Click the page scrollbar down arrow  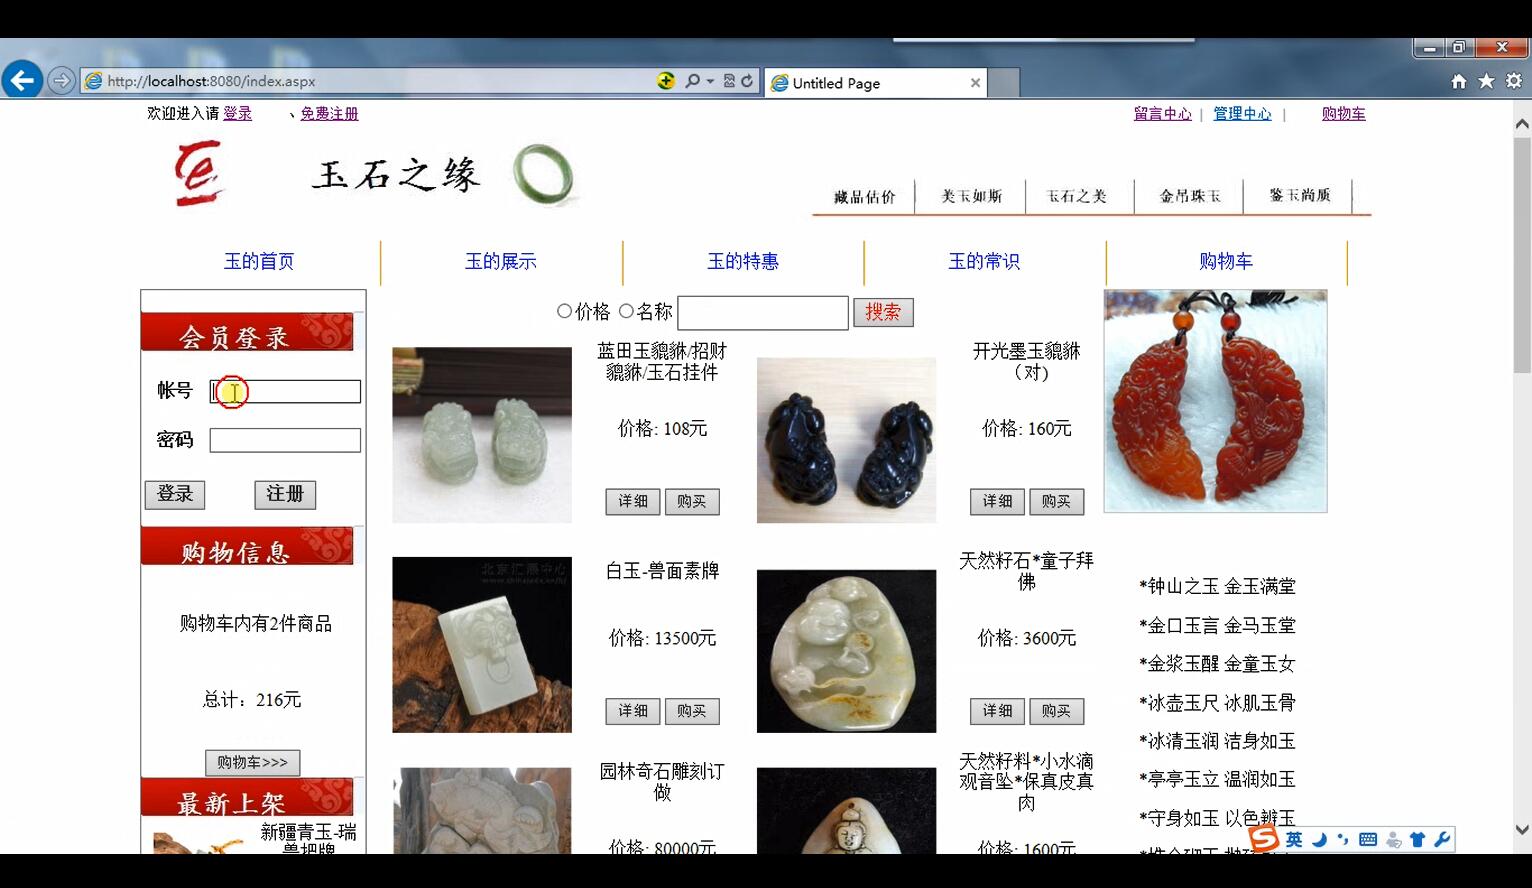(x=1522, y=830)
